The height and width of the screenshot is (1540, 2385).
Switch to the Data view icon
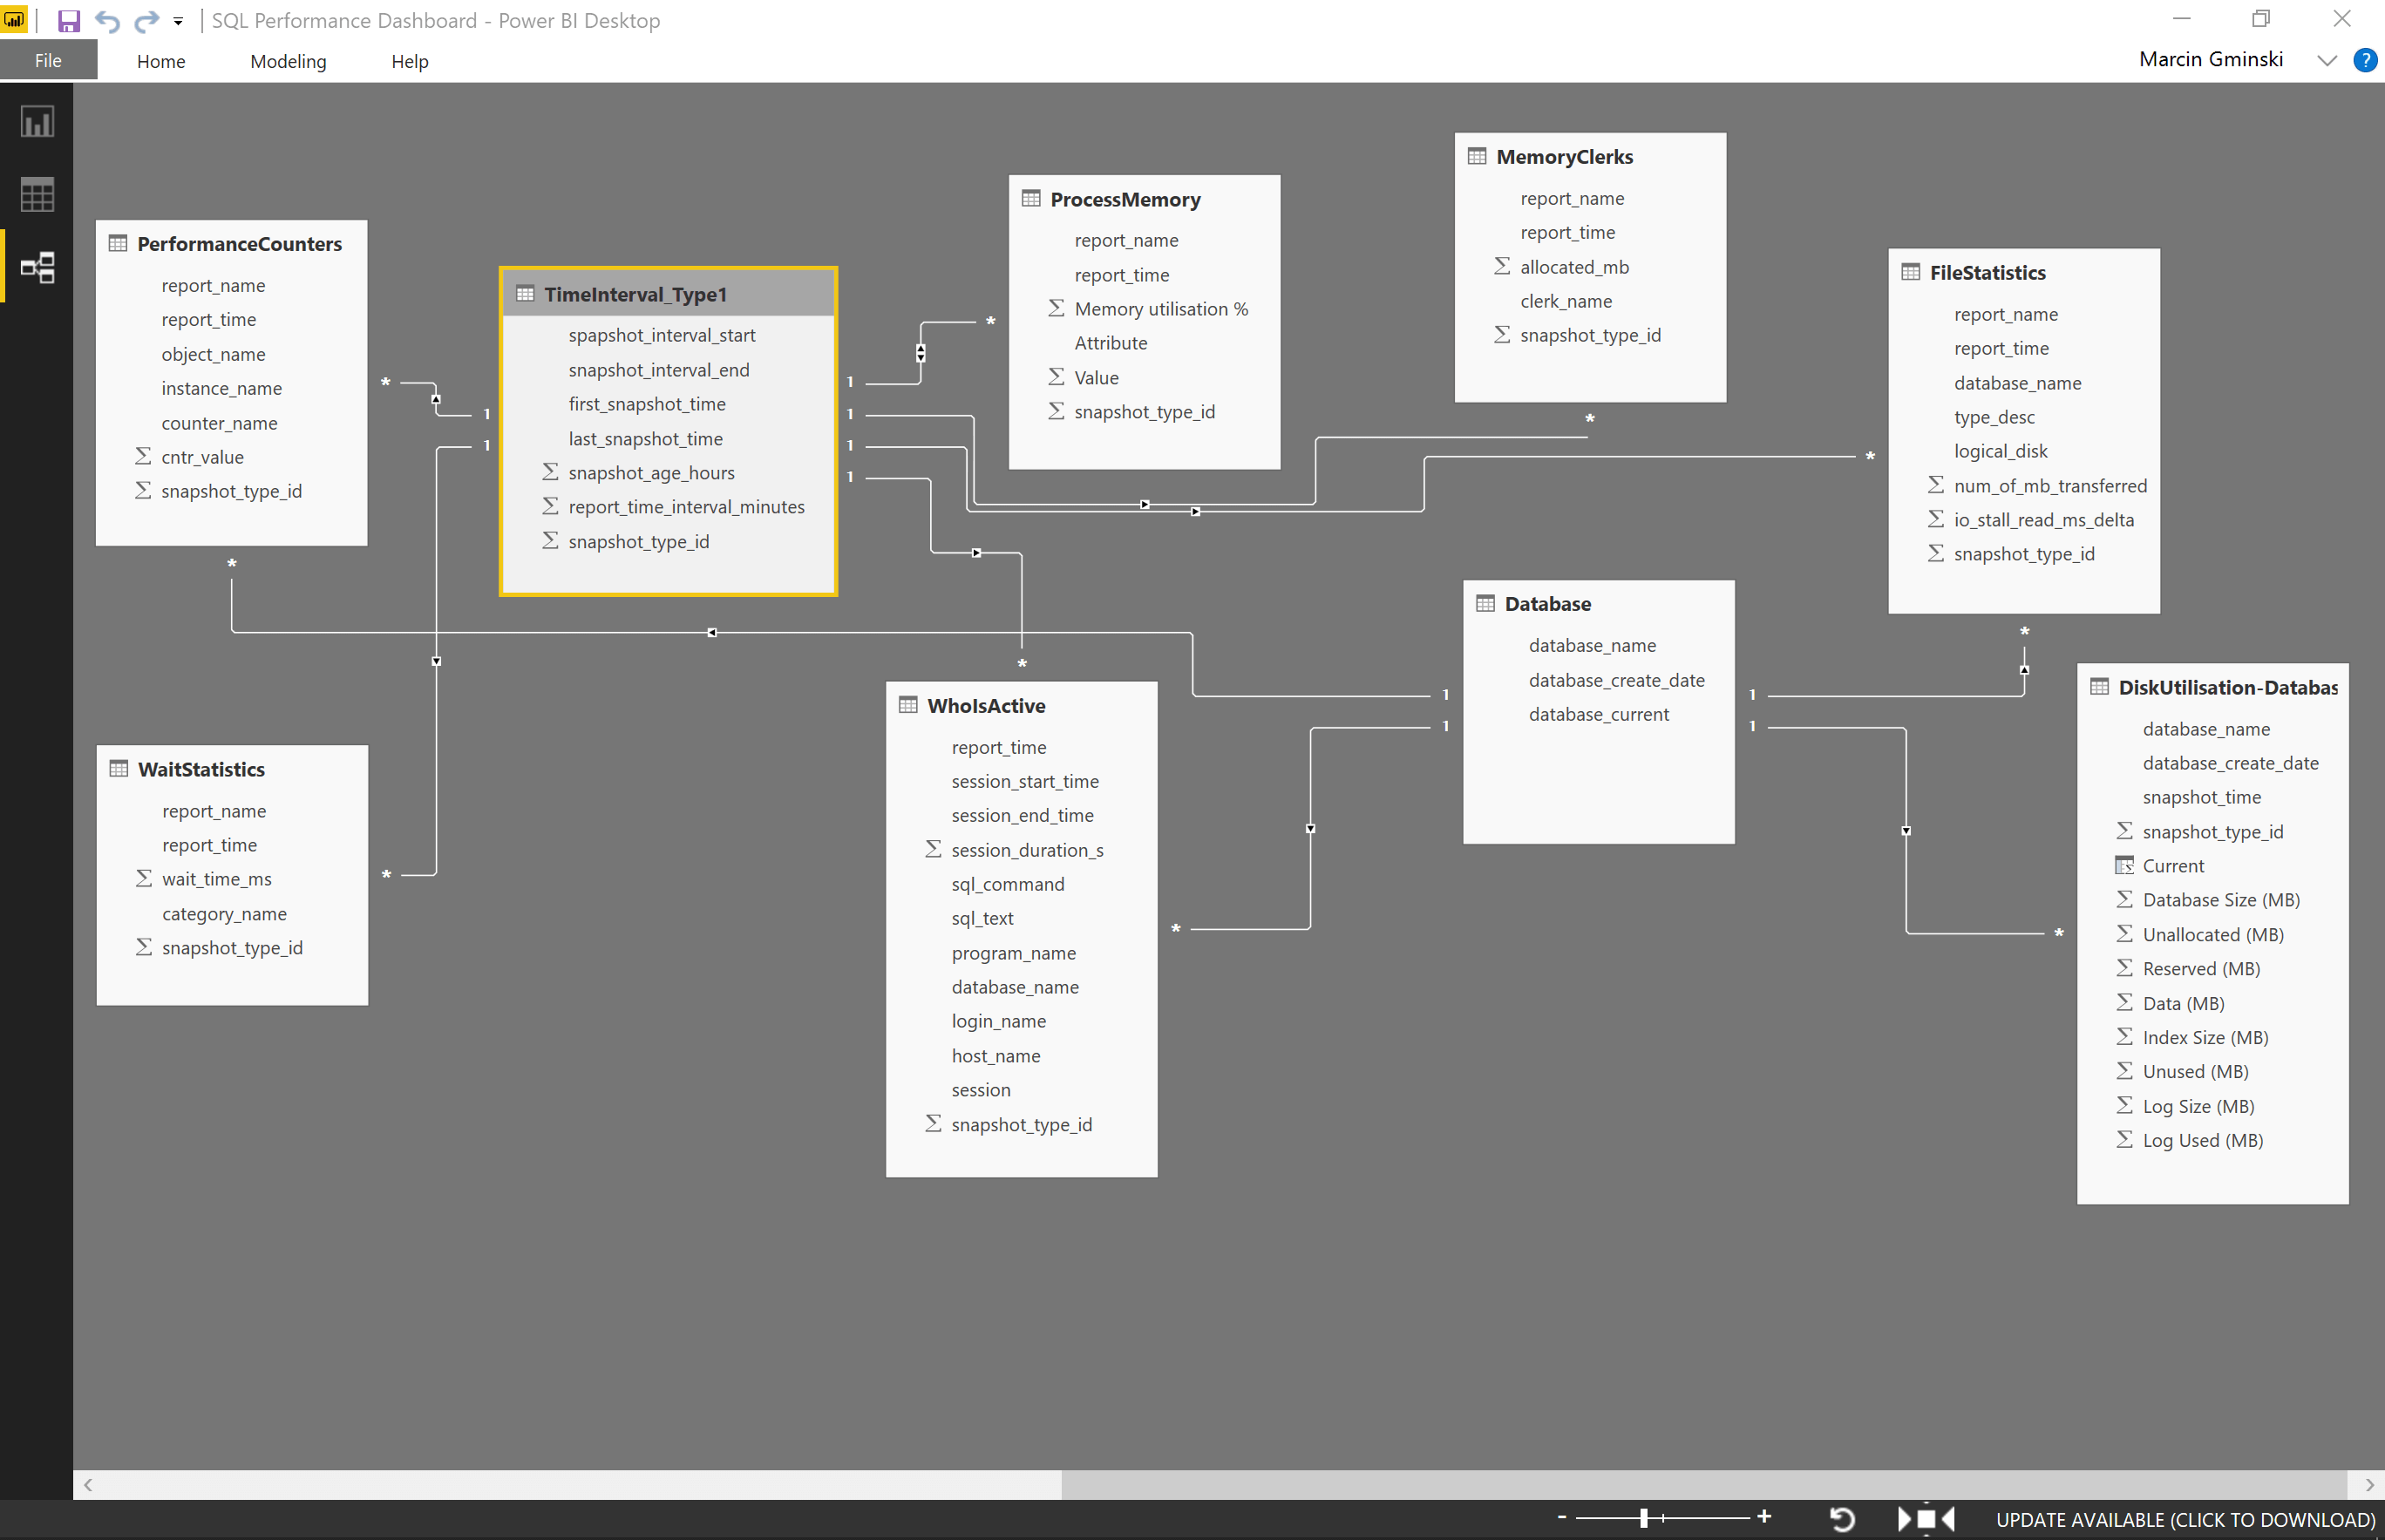pyautogui.click(x=37, y=194)
